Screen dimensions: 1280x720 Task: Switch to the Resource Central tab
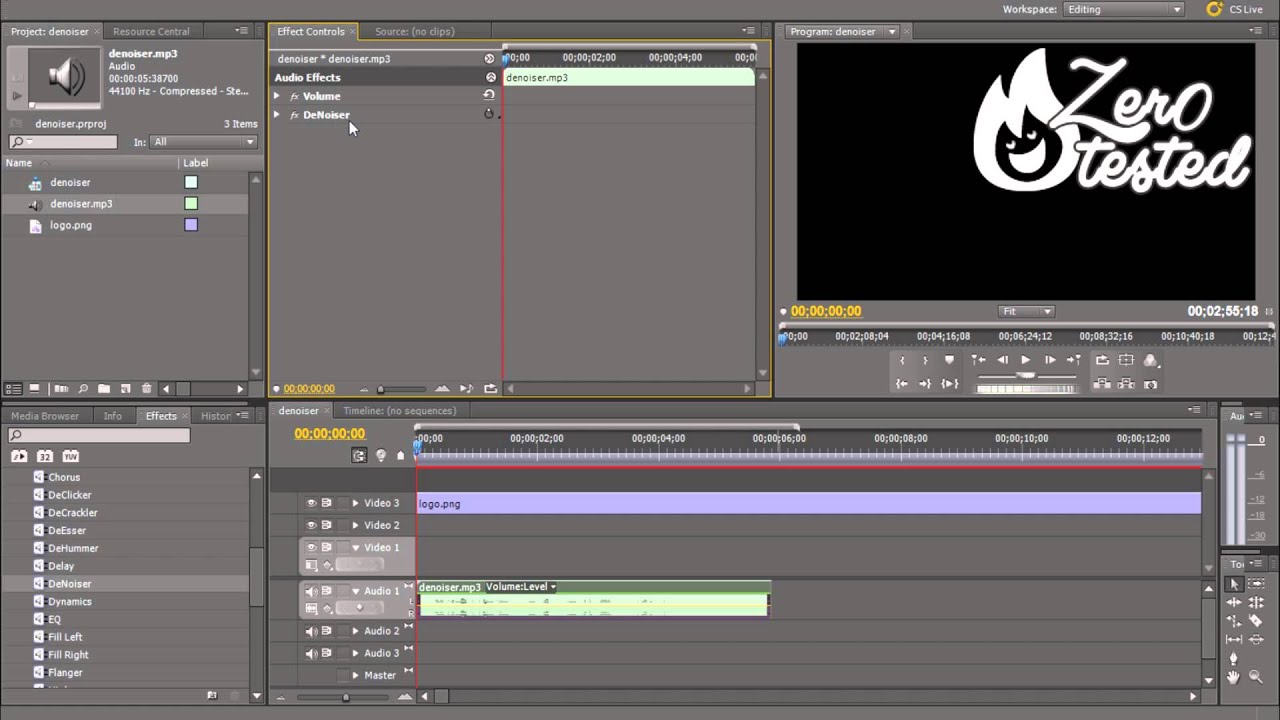tap(151, 31)
